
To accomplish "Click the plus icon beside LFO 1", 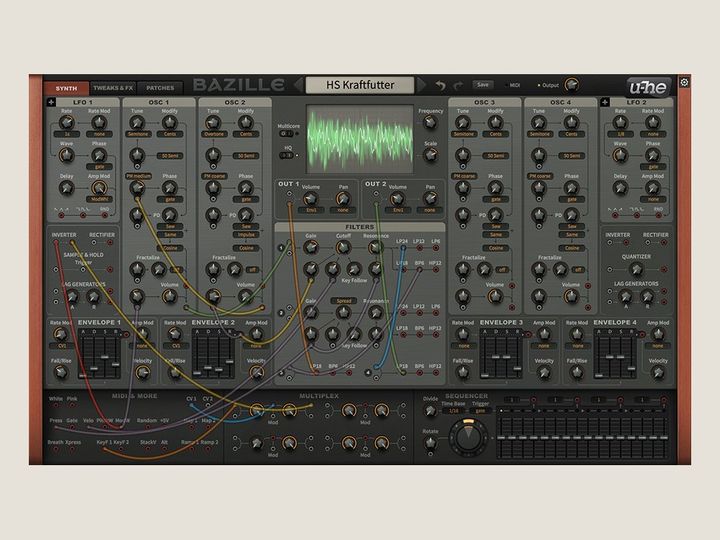I will pyautogui.click(x=51, y=102).
